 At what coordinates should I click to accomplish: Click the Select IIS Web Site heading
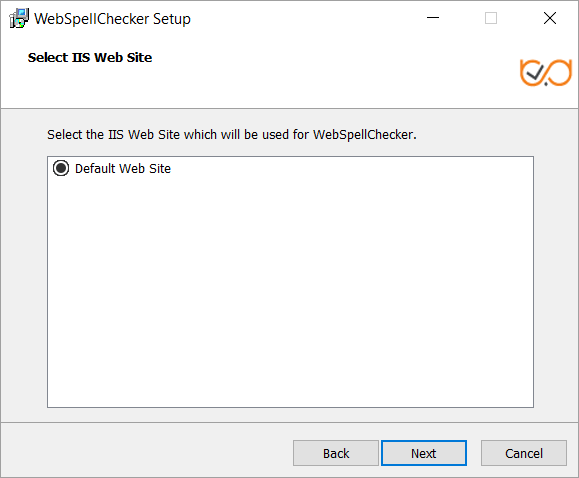click(x=90, y=58)
